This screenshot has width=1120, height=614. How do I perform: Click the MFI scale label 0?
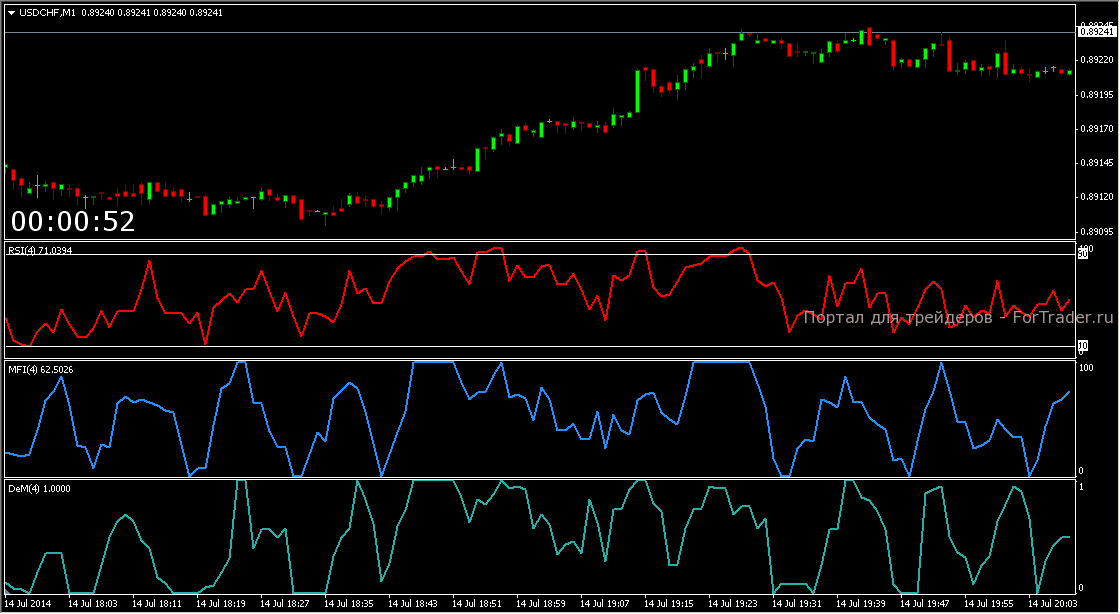click(x=1081, y=470)
